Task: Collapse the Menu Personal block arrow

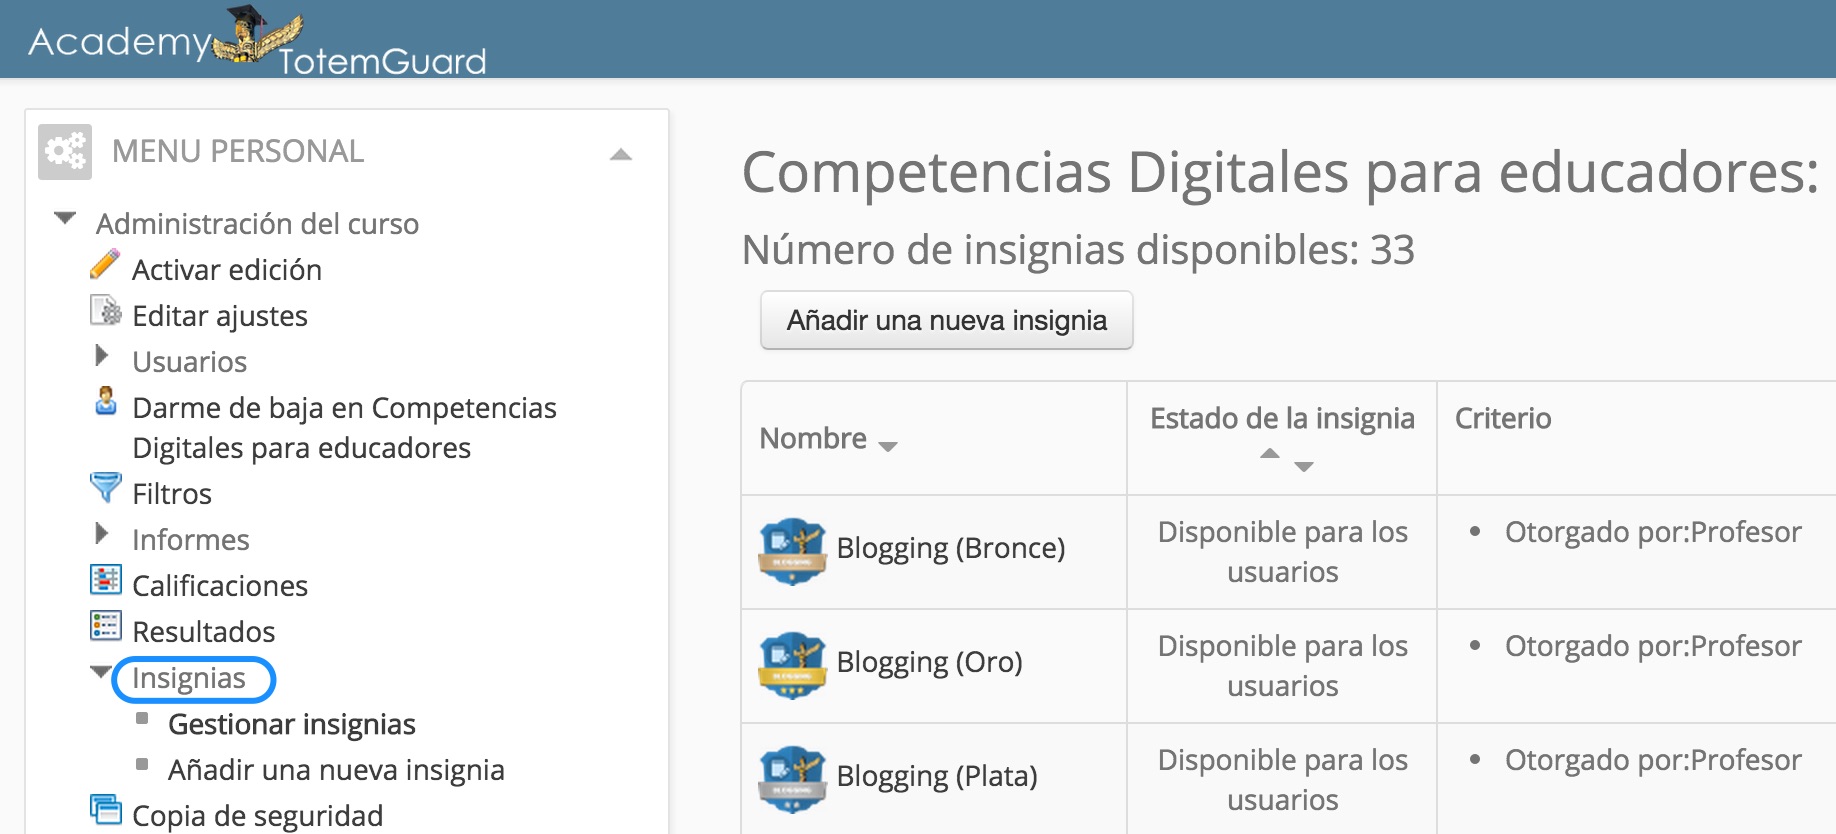Action: [621, 154]
